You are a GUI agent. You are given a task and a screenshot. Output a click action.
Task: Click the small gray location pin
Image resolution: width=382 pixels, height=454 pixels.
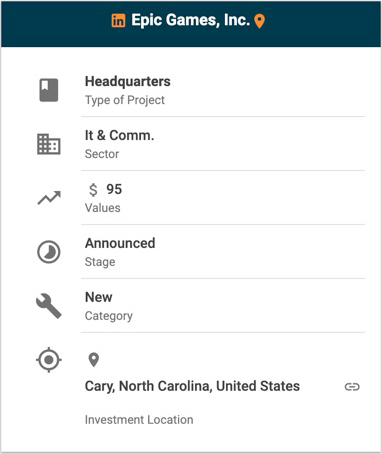(94, 360)
